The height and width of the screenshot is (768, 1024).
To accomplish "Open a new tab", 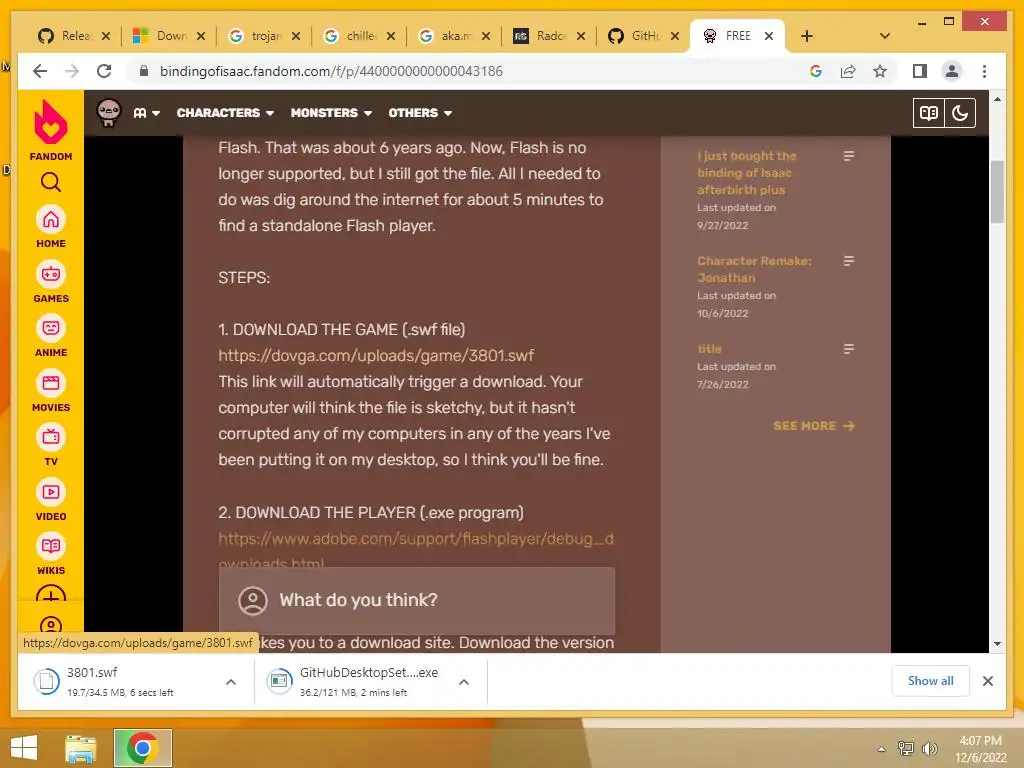I will point(807,36).
